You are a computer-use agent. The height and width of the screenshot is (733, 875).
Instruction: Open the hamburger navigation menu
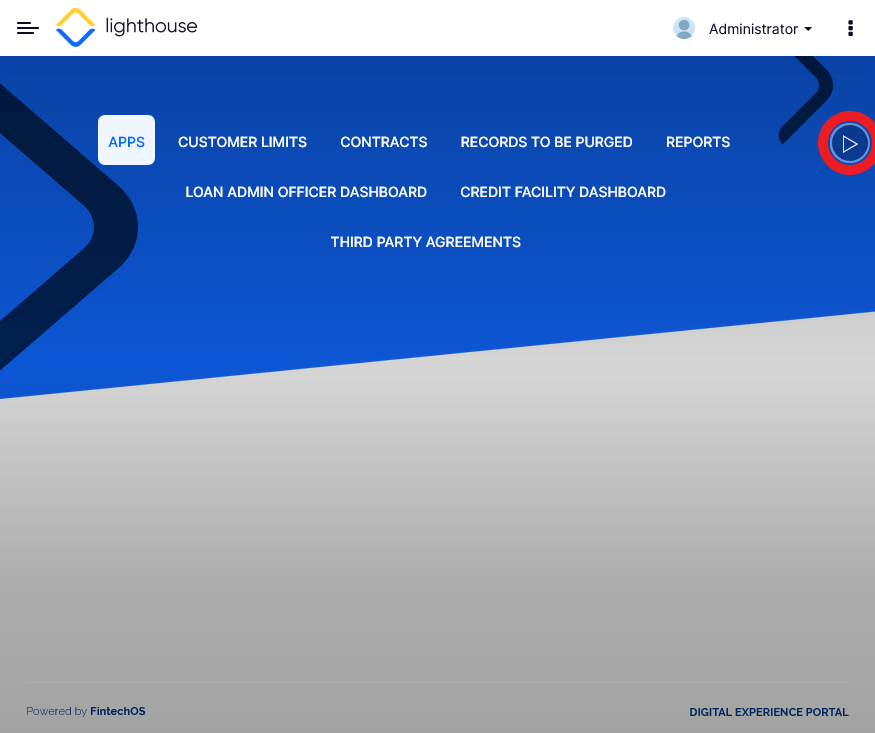pyautogui.click(x=28, y=28)
